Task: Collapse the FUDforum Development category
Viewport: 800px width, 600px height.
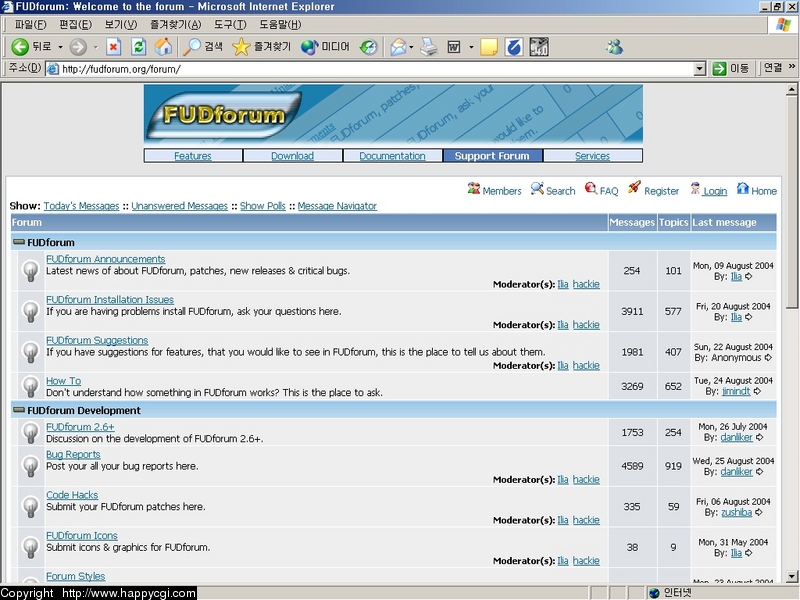Action: 19,410
